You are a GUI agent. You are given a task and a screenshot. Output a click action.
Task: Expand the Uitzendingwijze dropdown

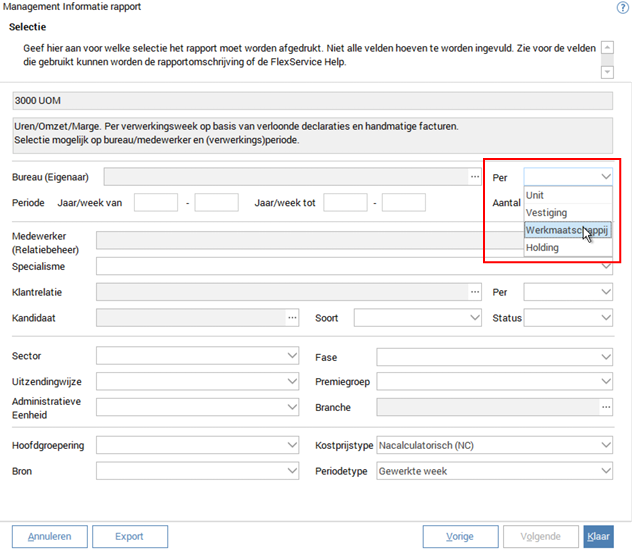pyautogui.click(x=291, y=382)
